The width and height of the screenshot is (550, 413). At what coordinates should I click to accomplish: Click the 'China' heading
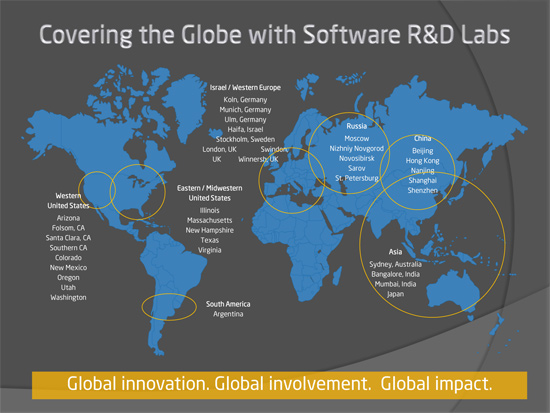coord(422,138)
